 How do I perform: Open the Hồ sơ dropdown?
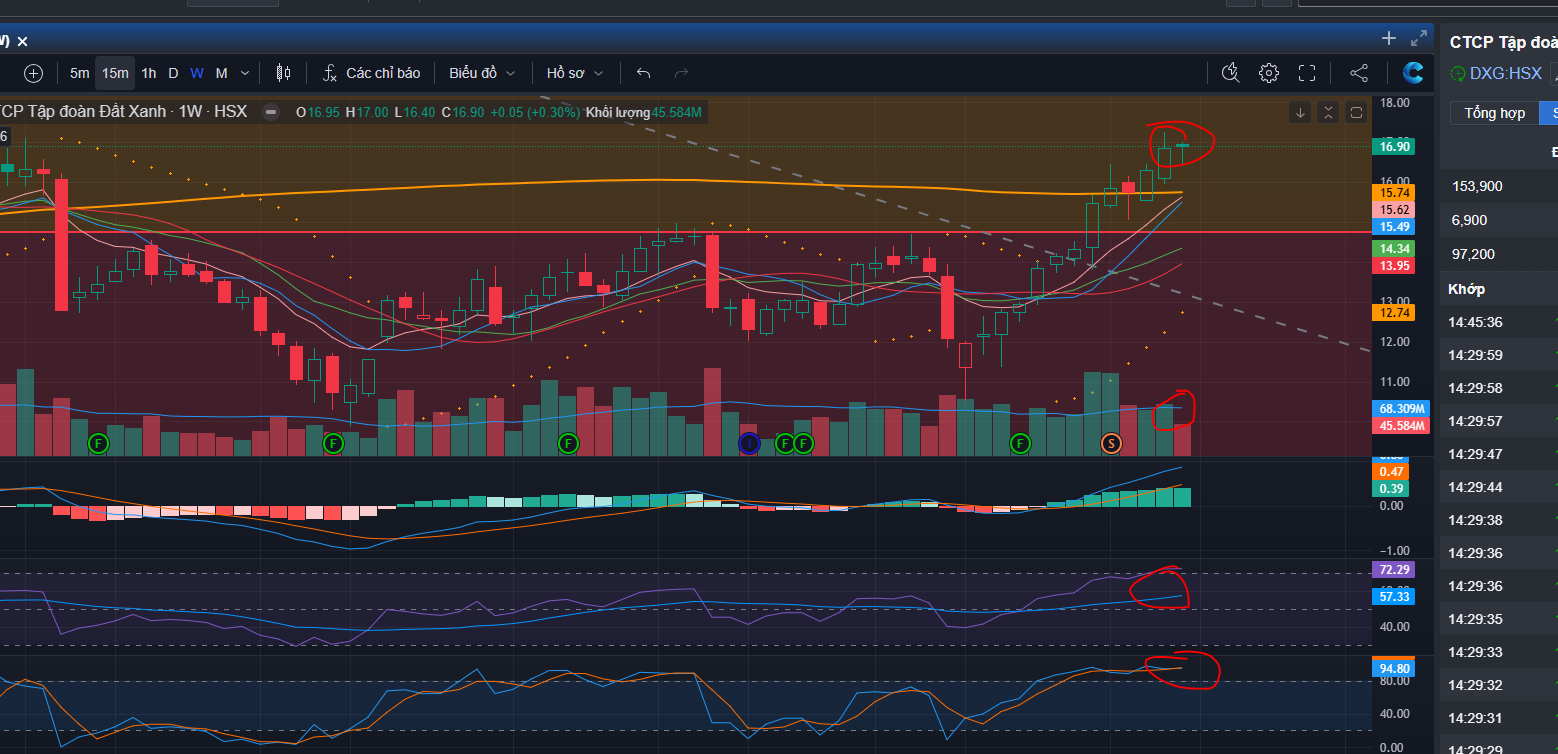[x=575, y=73]
